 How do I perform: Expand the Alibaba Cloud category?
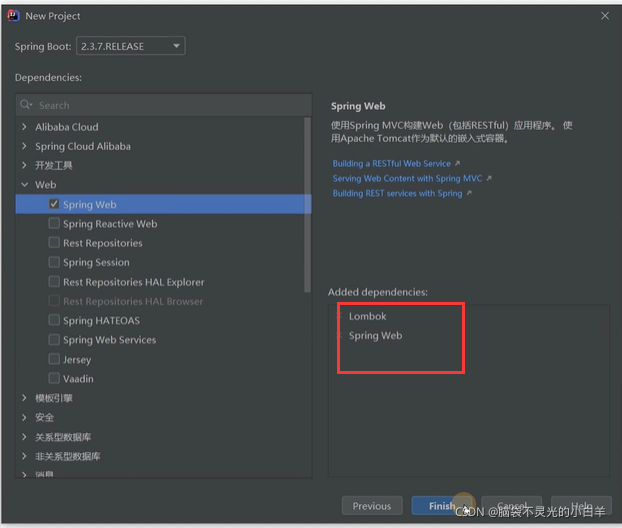click(24, 127)
